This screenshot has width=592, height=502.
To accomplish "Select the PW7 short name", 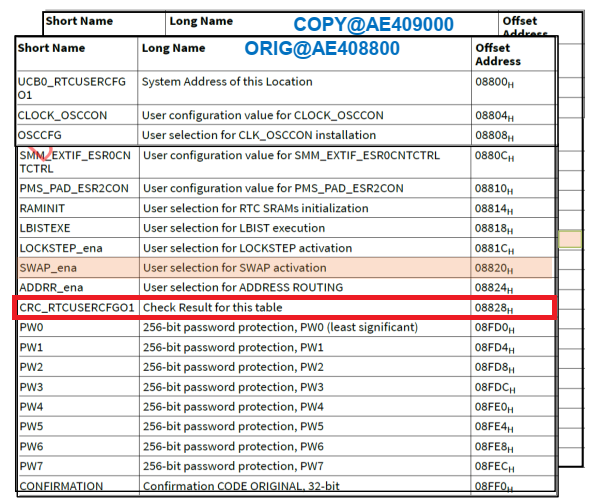I will point(31,466).
